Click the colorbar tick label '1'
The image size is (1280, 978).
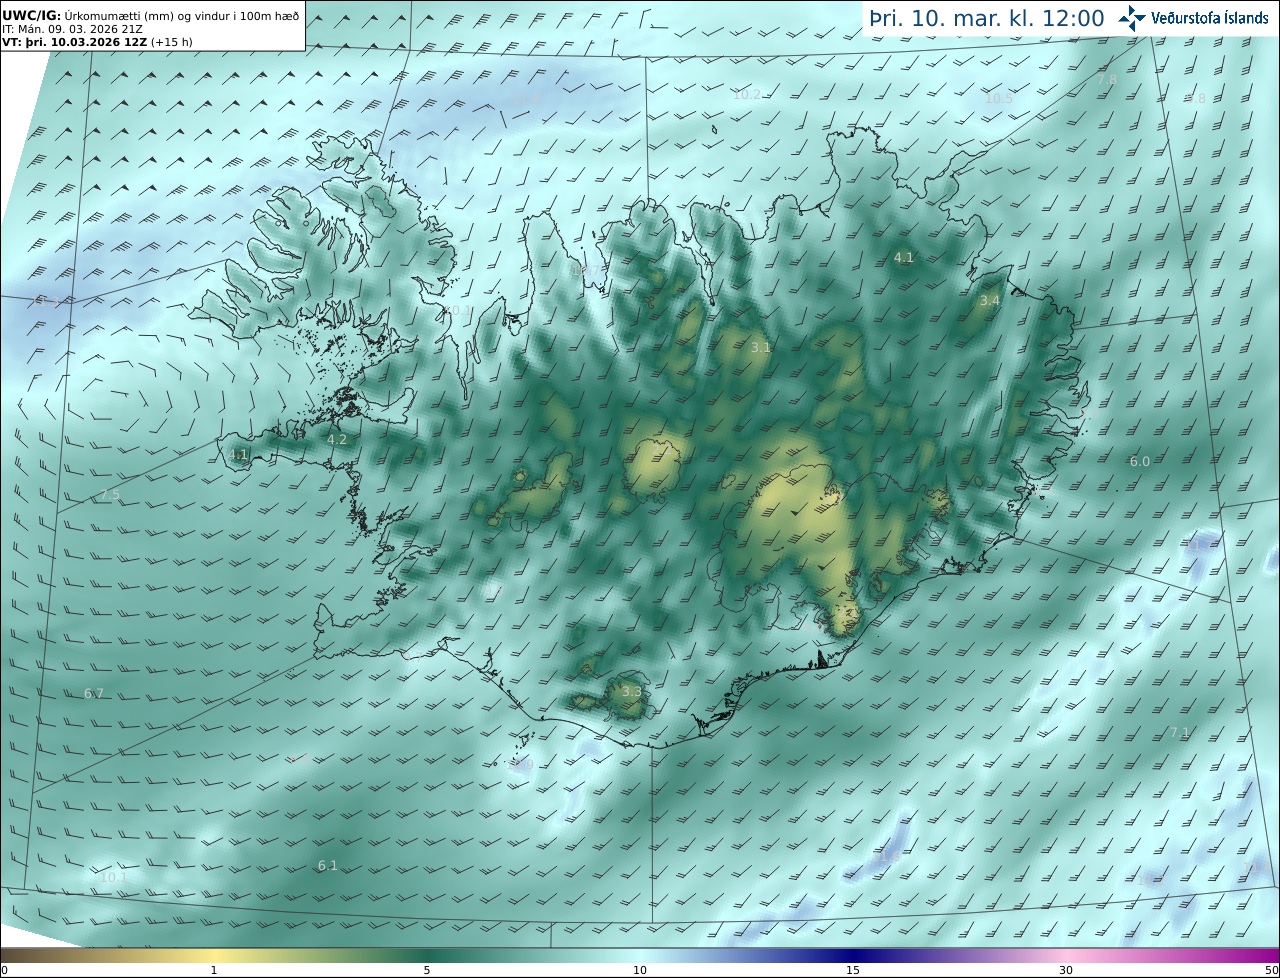point(214,970)
